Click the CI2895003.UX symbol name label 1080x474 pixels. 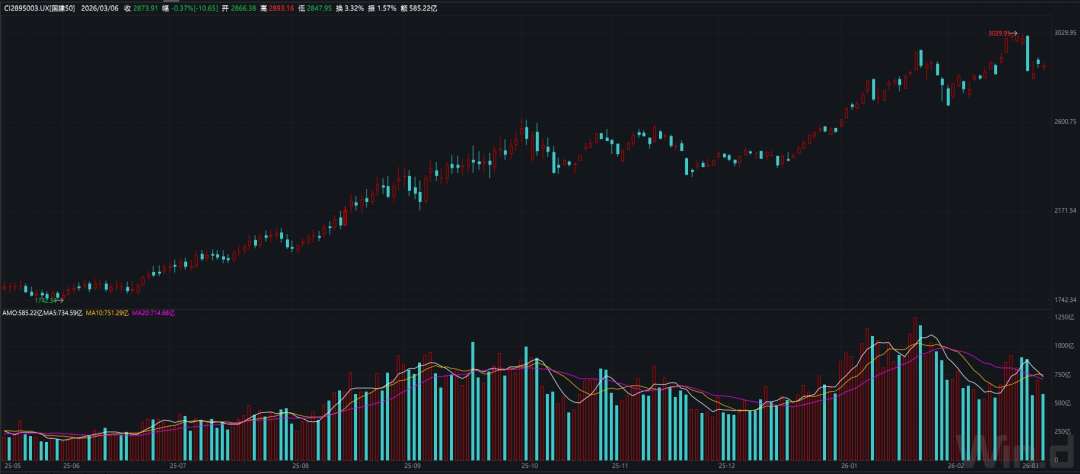39,7
